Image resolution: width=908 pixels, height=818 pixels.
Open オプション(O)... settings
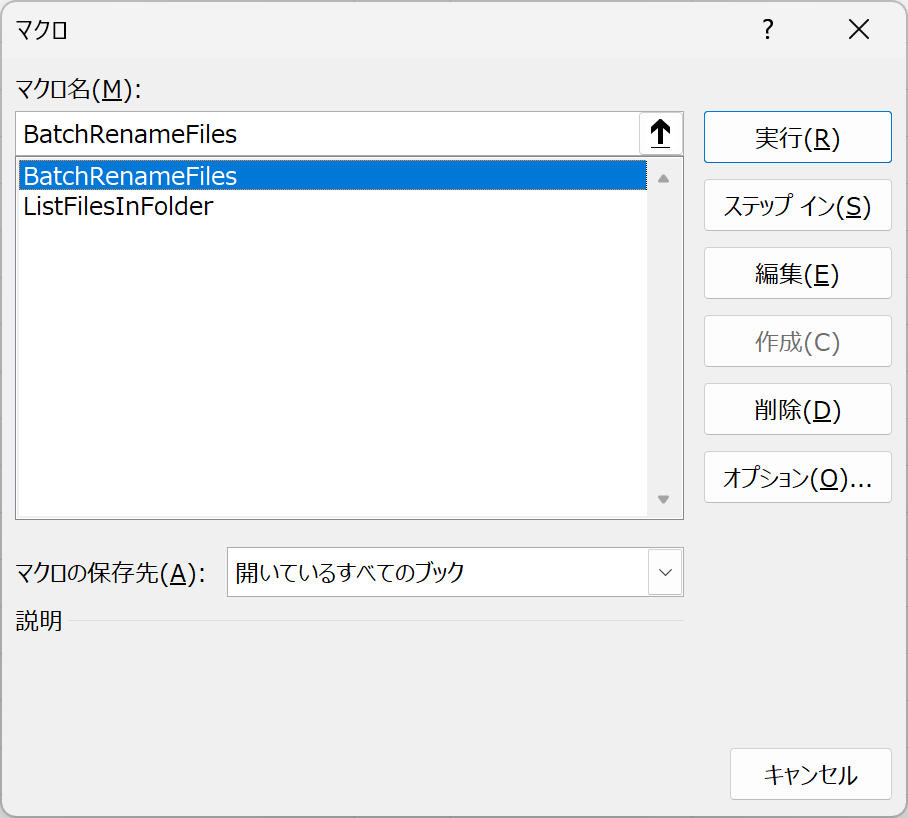797,478
